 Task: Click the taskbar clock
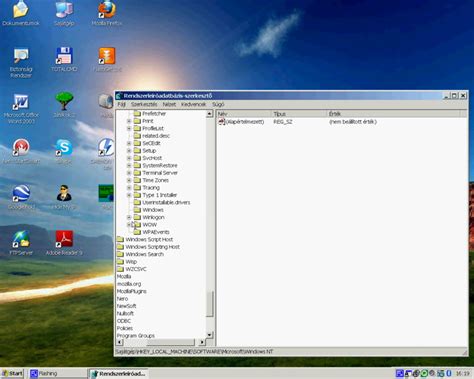click(463, 373)
